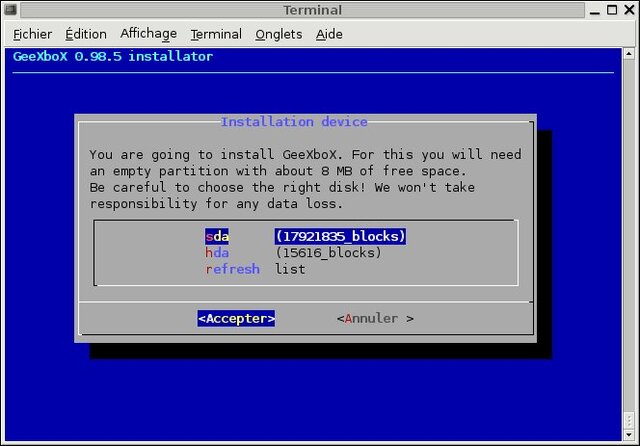This screenshot has width=640, height=446.
Task: Open the Aide menu
Action: [x=329, y=34]
